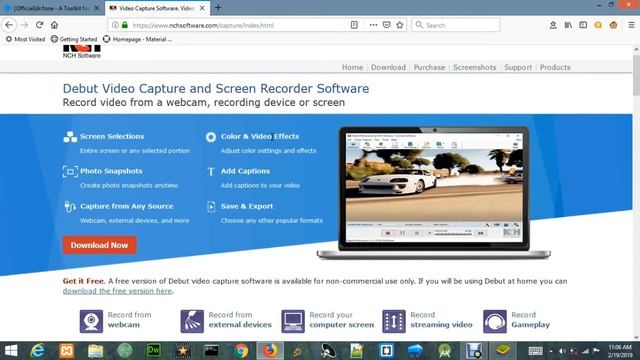This screenshot has height=360, width=640.
Task: Click the Search input field
Action: click(456, 25)
